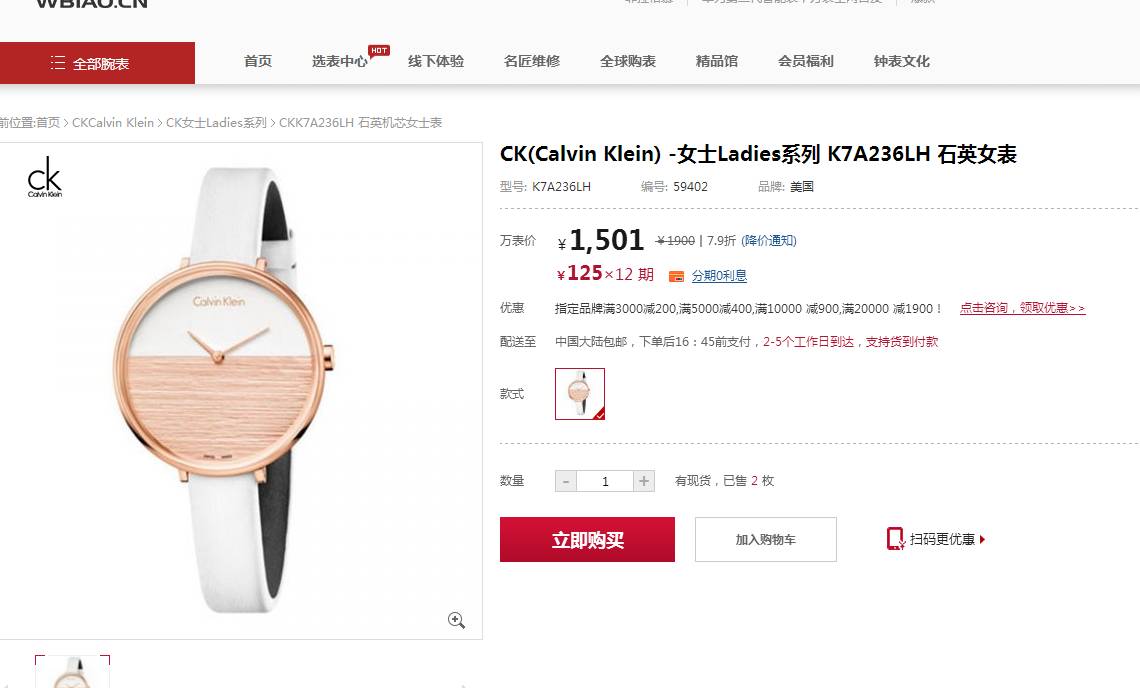Click the phone scan icon by 扫码更优惠
The width and height of the screenshot is (1140, 688).
895,539
